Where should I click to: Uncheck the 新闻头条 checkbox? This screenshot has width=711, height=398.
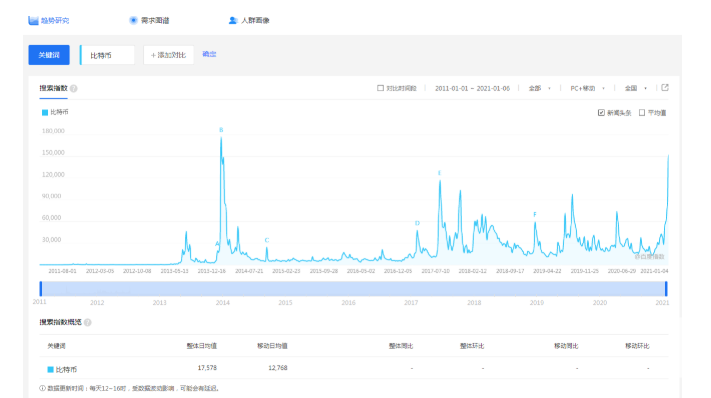pos(601,112)
